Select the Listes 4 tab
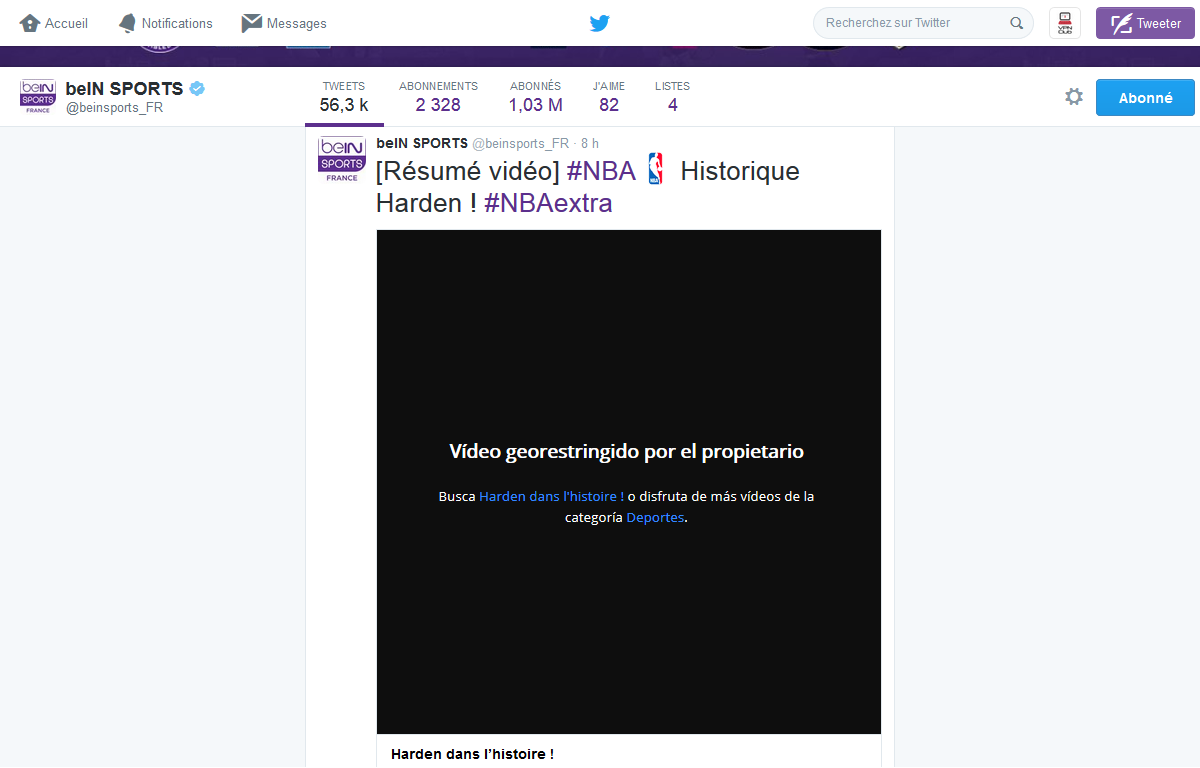 (672, 97)
